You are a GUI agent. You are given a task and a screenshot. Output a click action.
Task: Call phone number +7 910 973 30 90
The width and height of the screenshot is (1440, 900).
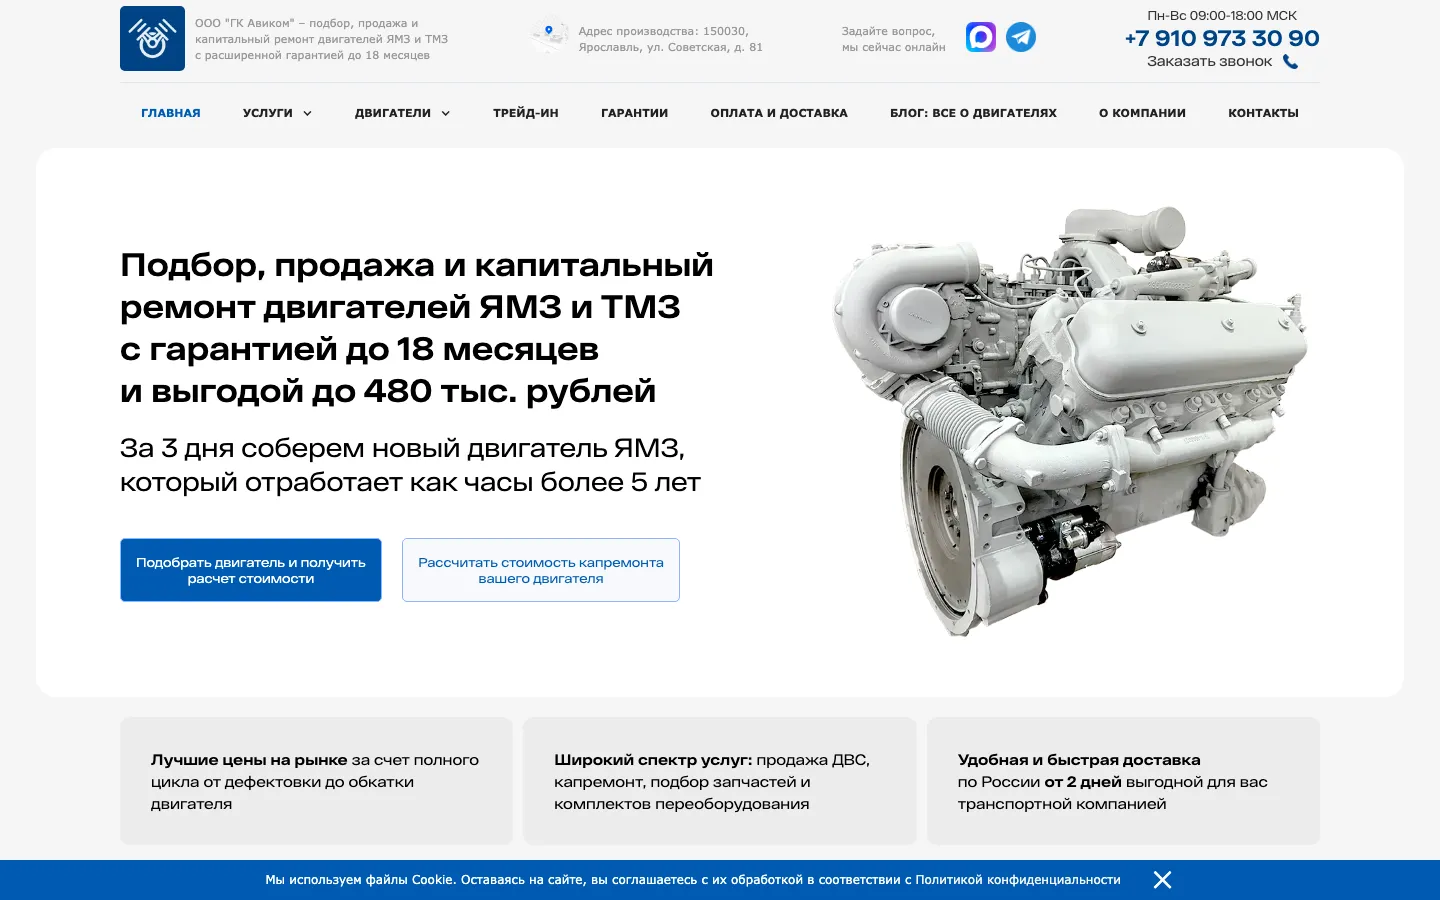point(1222,38)
